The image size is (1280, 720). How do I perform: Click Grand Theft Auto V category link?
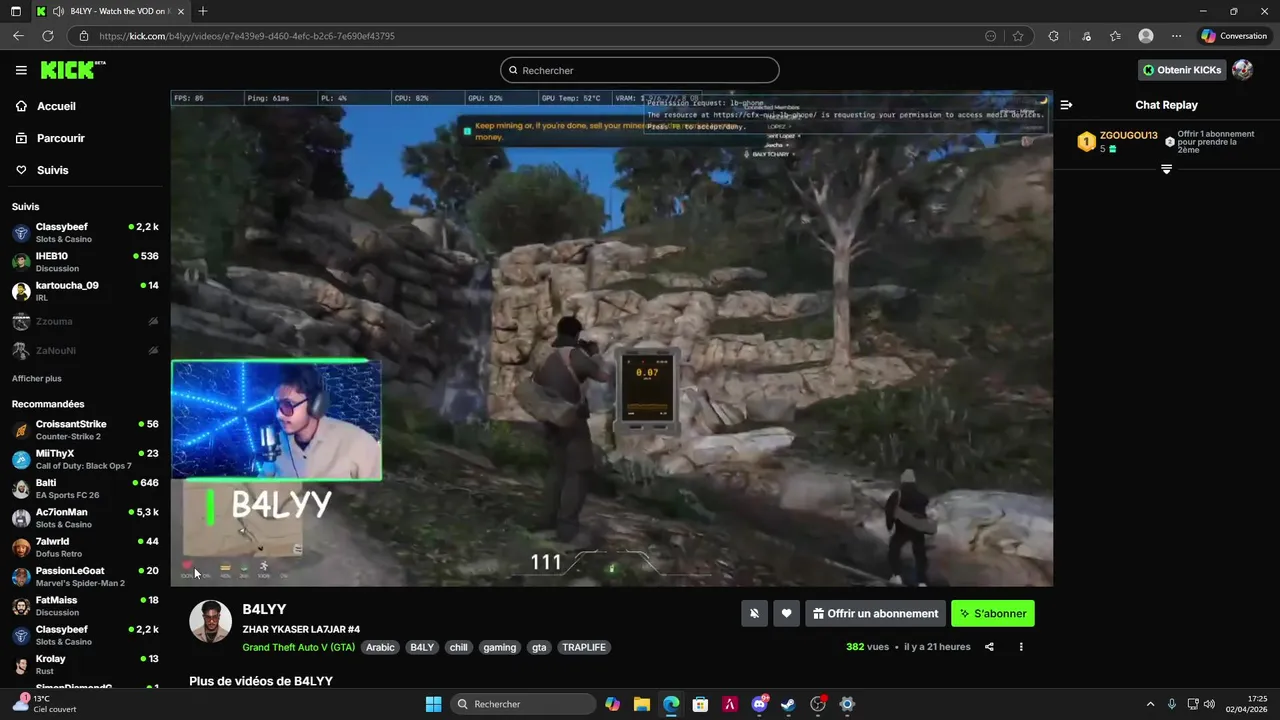coord(298,647)
